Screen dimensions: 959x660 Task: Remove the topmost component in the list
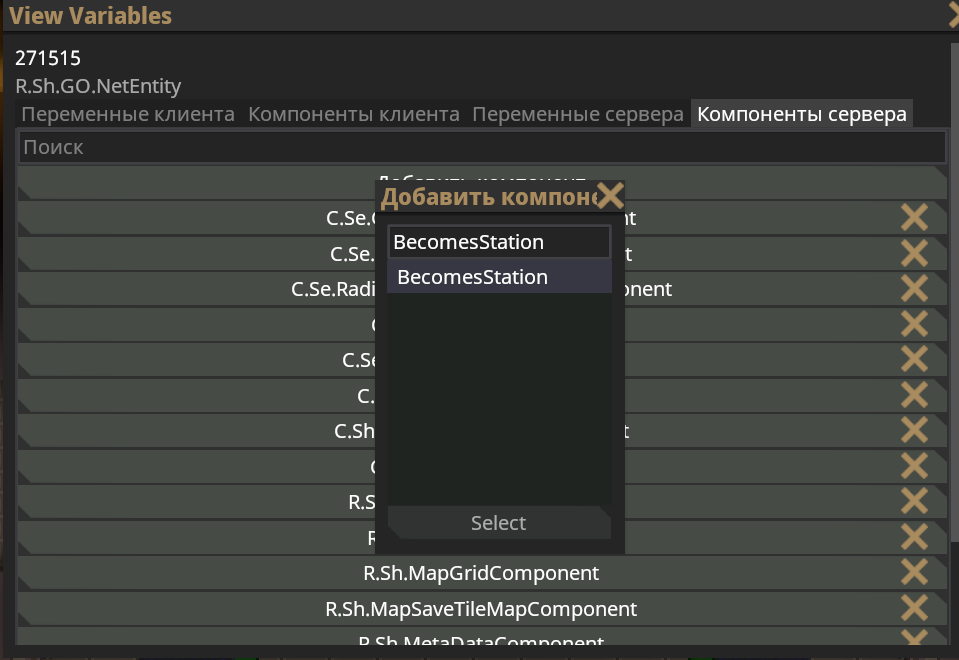pos(914,218)
